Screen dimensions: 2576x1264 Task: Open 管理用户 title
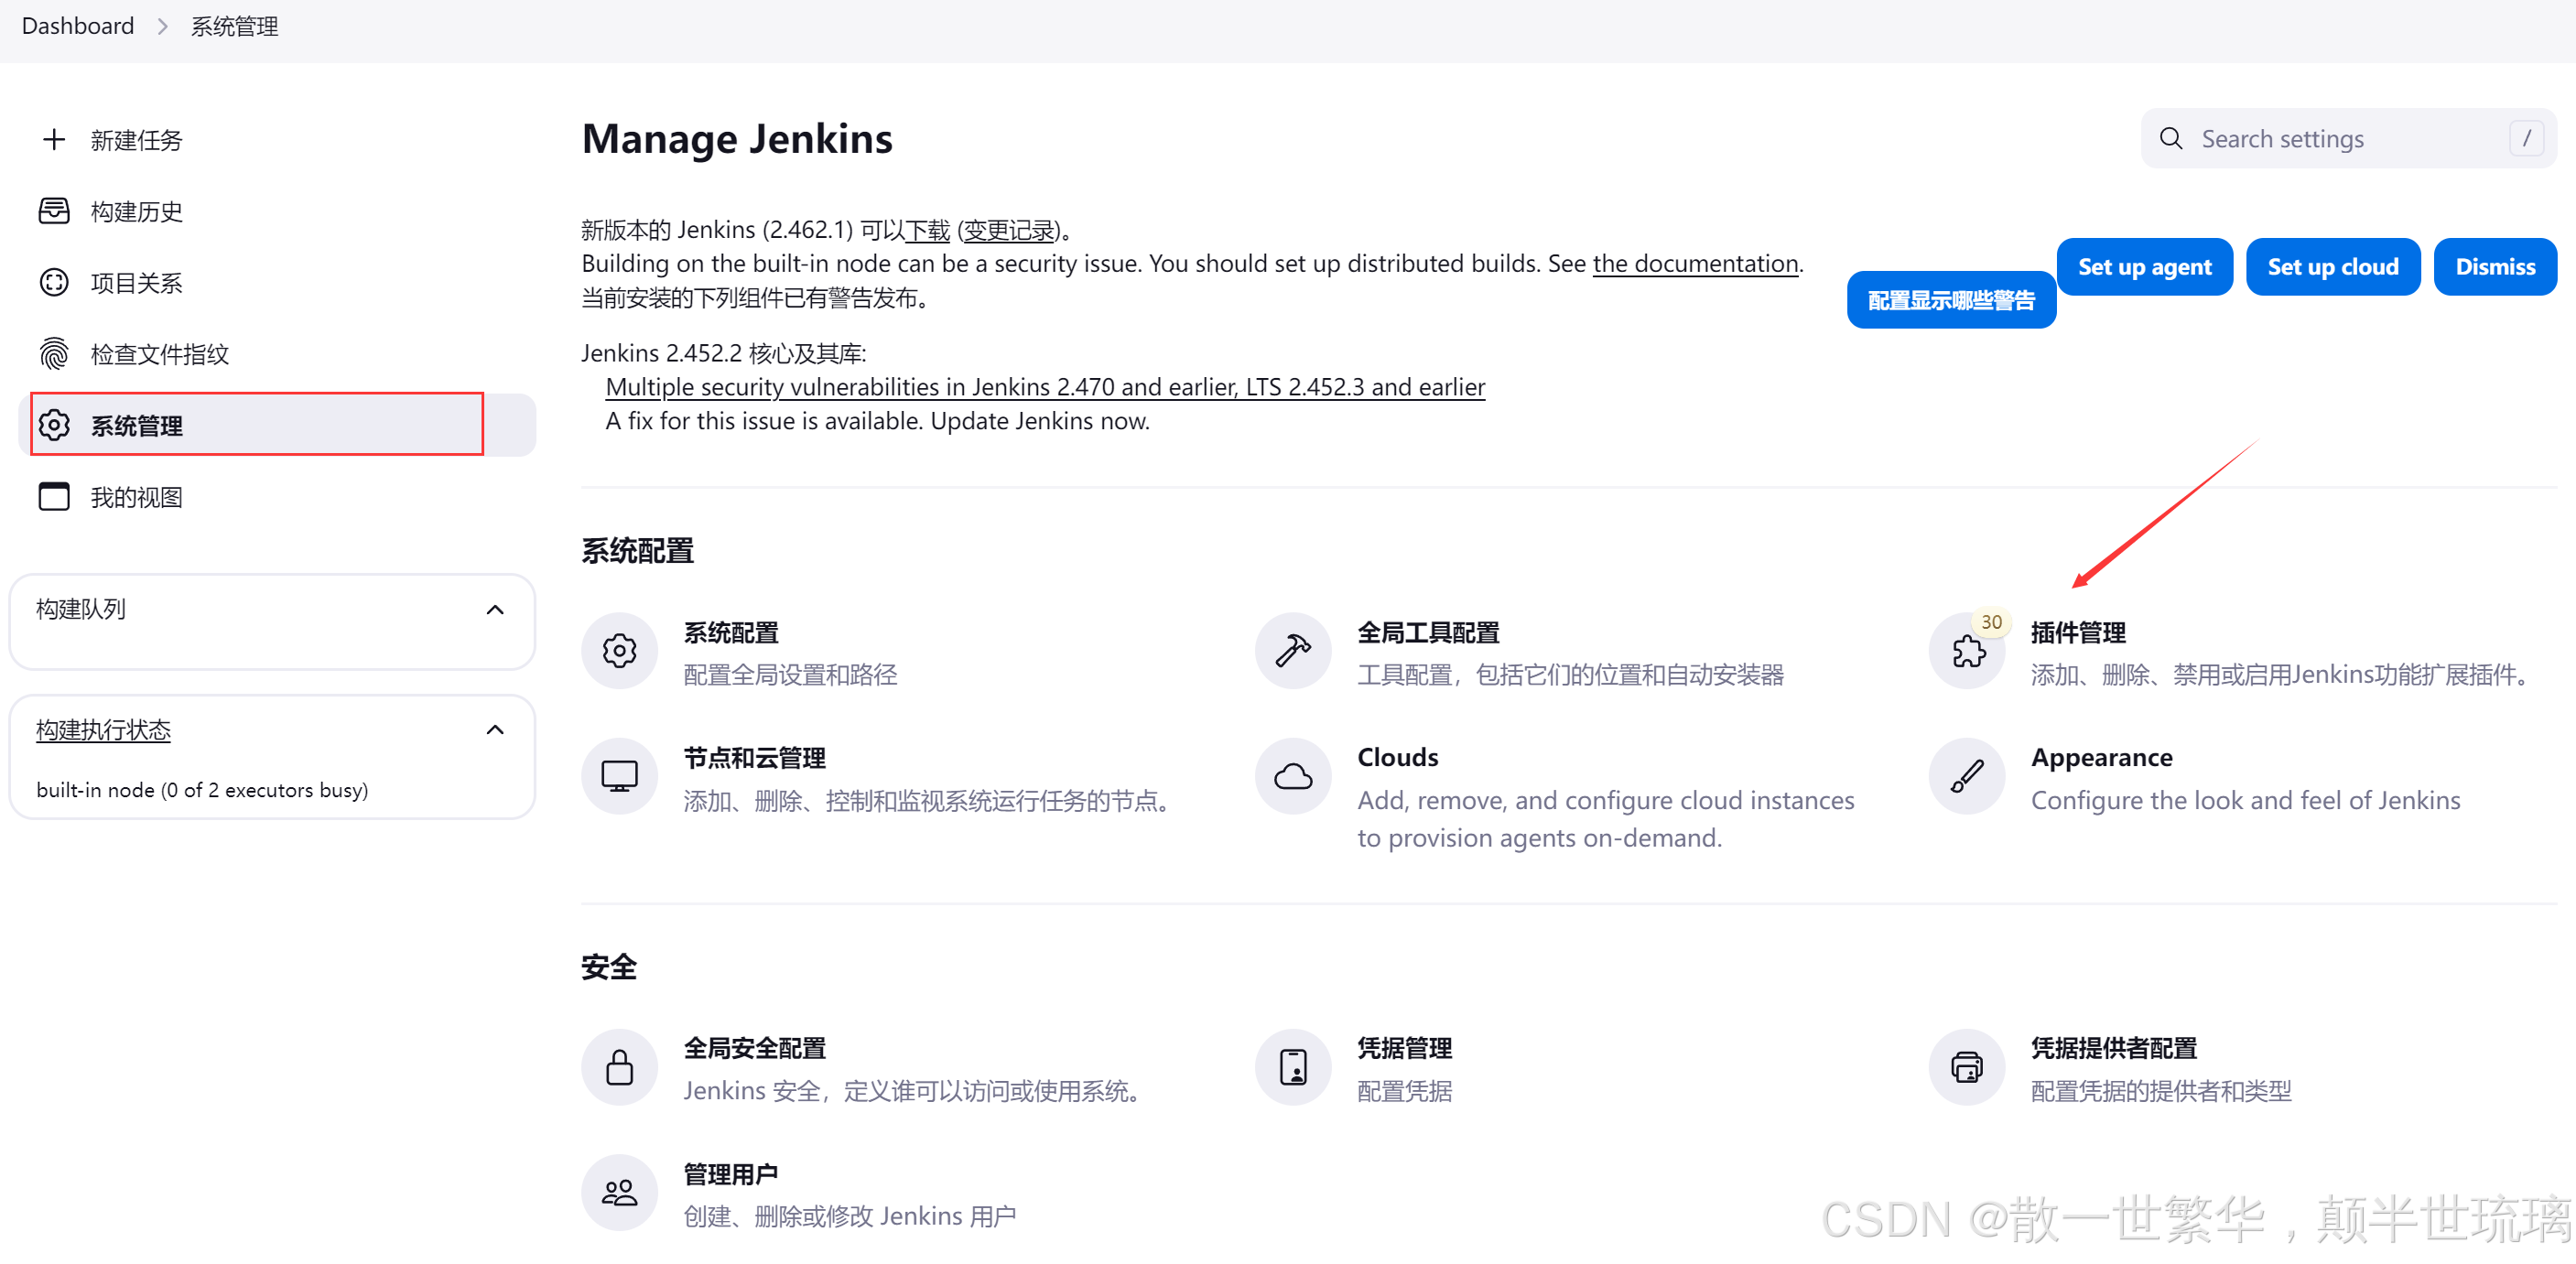point(730,1174)
